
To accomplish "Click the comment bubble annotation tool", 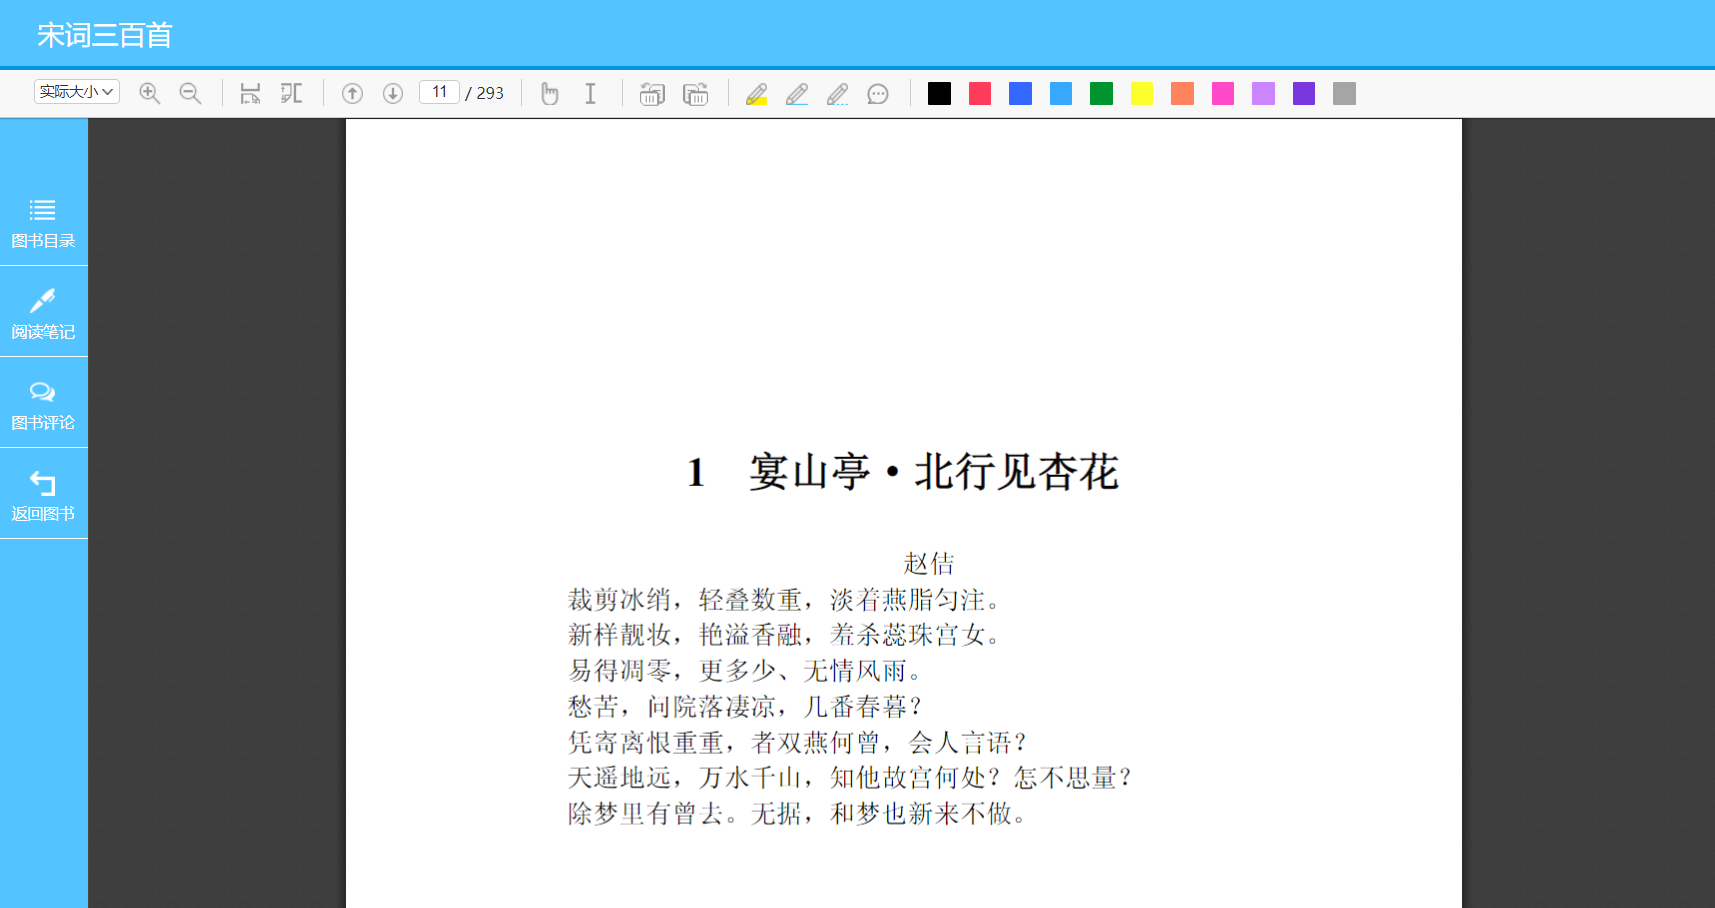I will tap(878, 94).
